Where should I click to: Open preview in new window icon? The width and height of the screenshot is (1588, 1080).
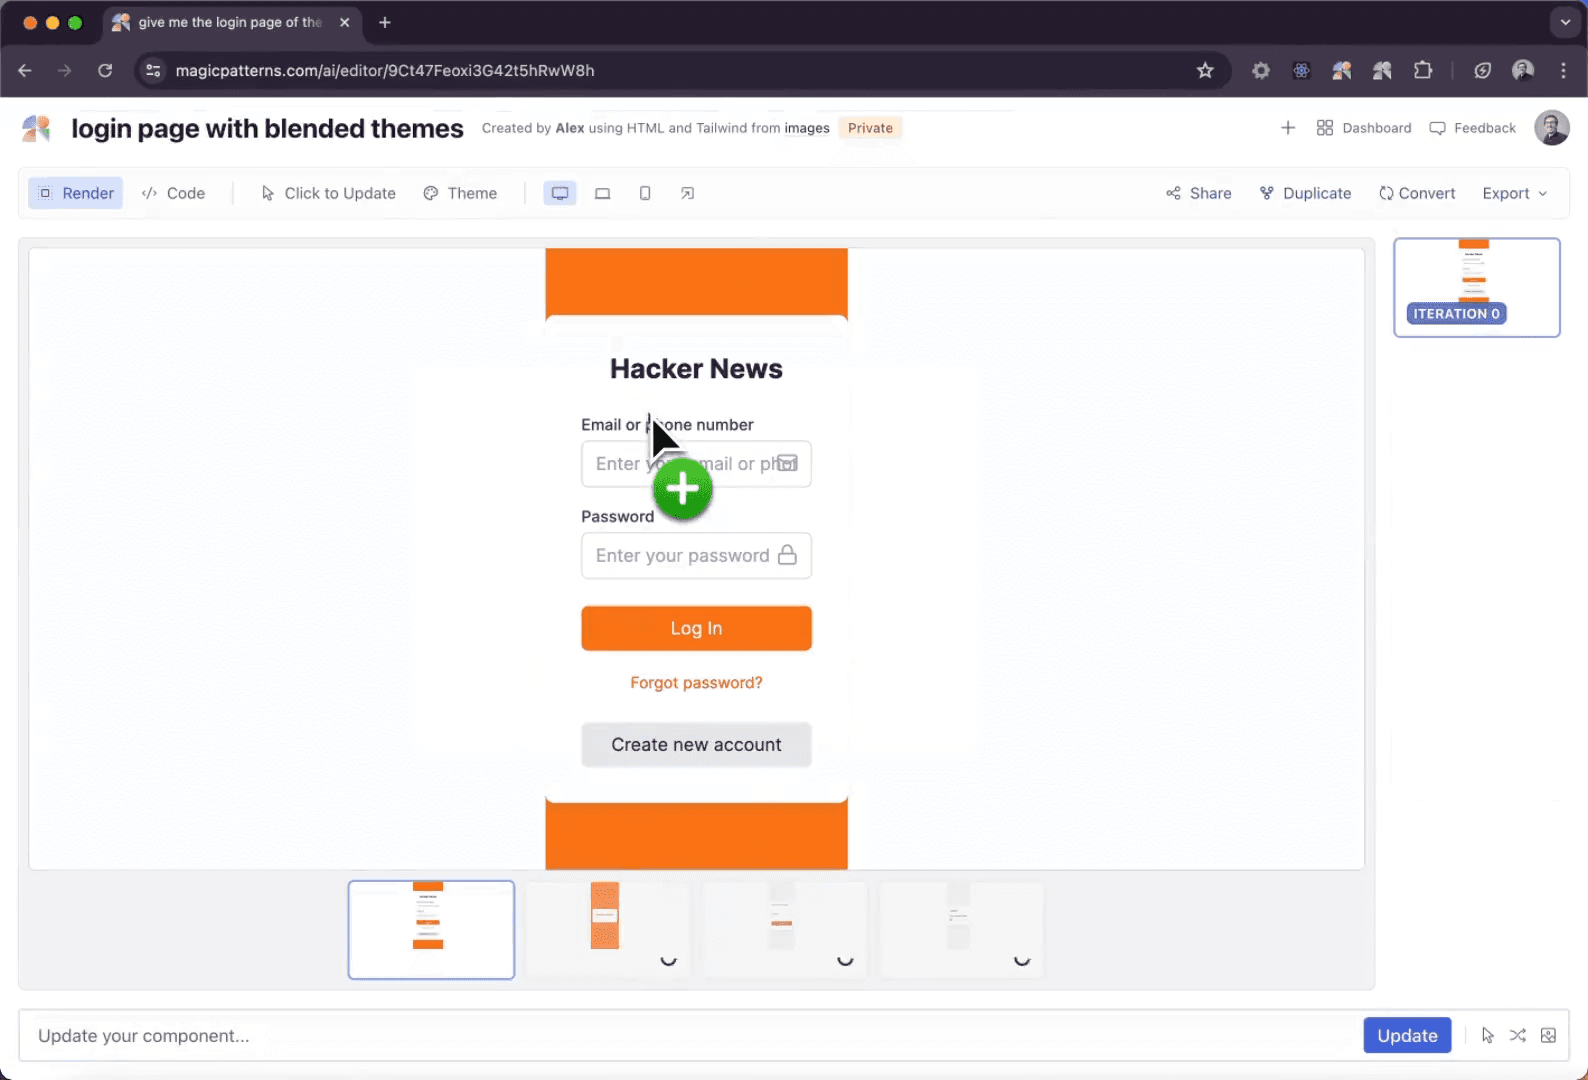point(687,193)
